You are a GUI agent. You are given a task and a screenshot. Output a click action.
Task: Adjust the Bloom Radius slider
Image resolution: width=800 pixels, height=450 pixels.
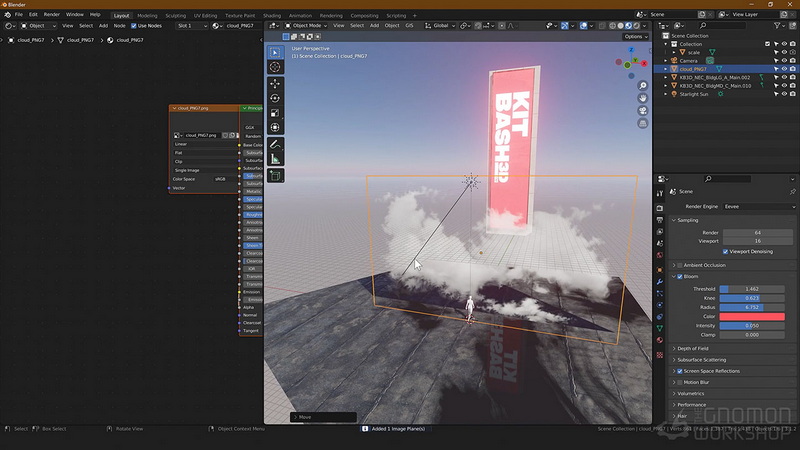(752, 307)
